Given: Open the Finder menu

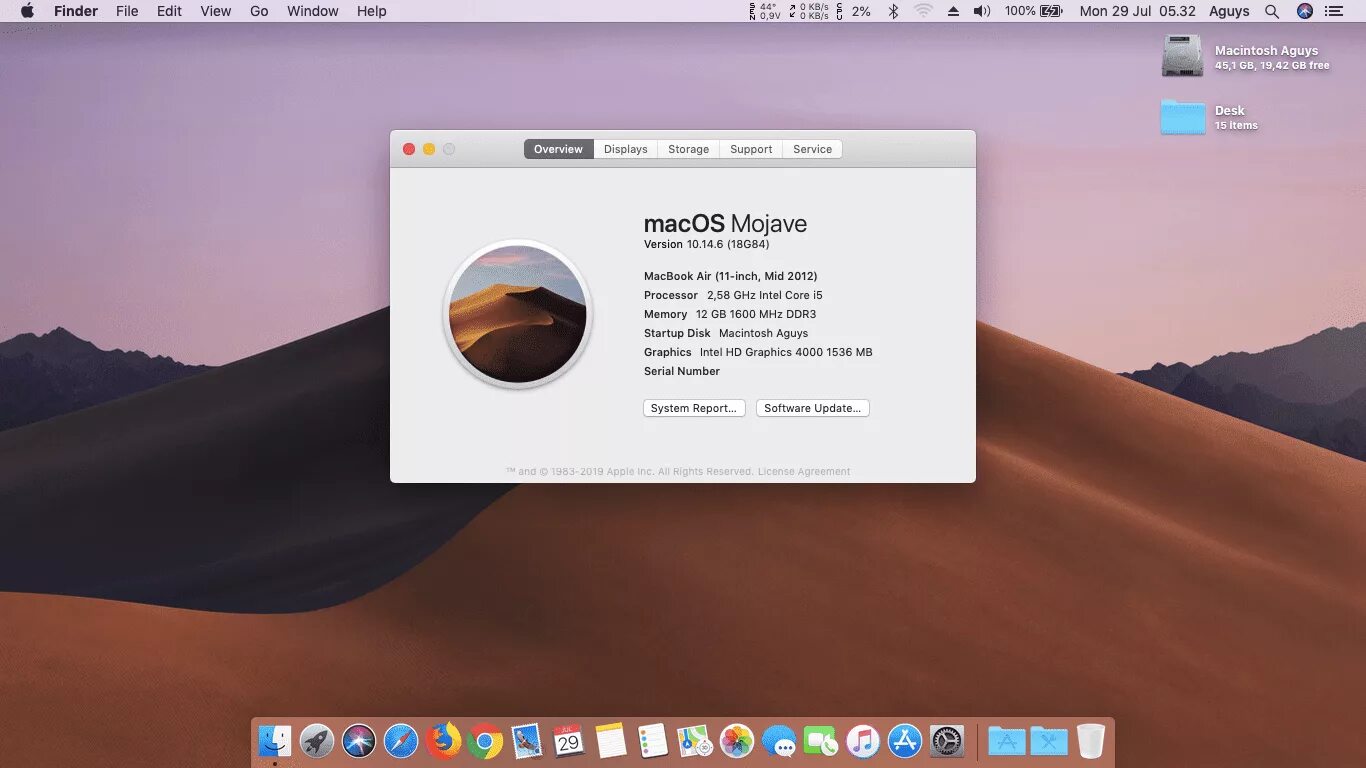Looking at the screenshot, I should coord(76,11).
